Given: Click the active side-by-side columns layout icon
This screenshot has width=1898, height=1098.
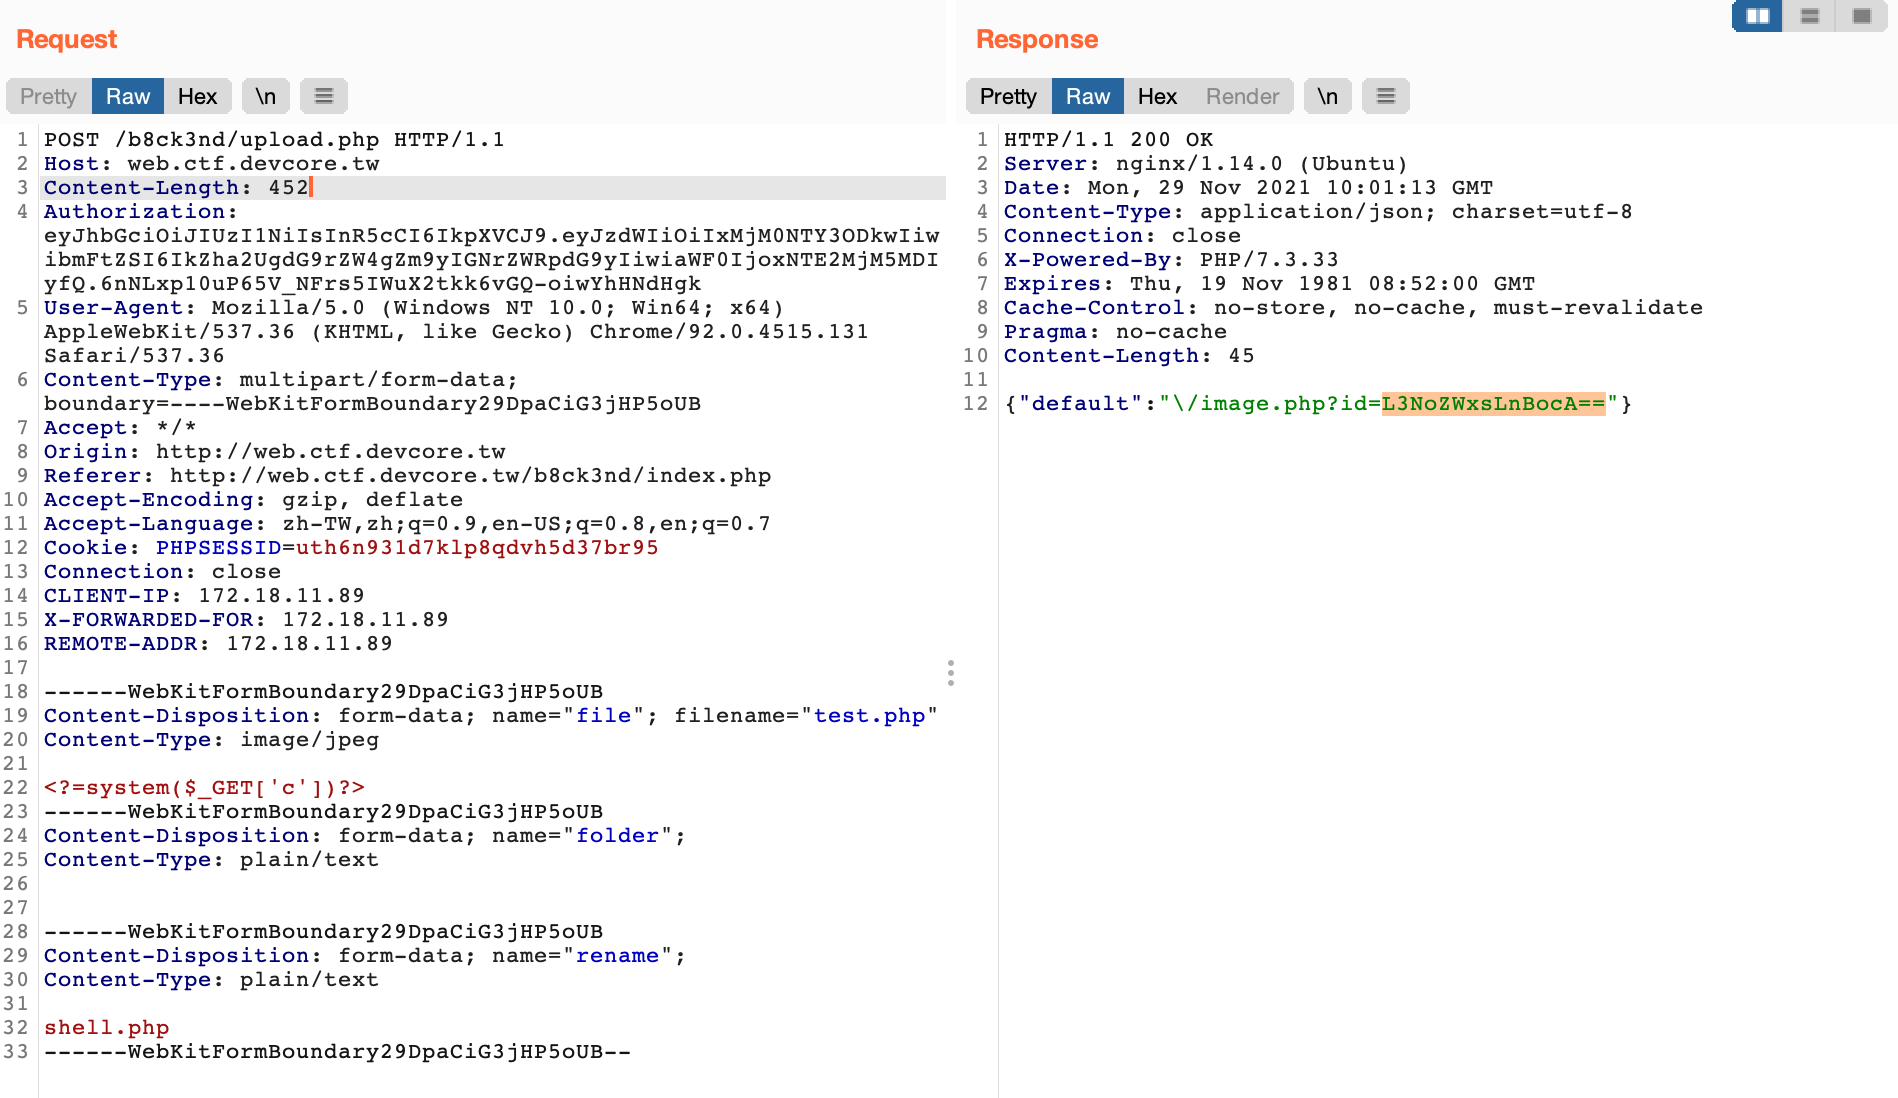Looking at the screenshot, I should click(1757, 16).
